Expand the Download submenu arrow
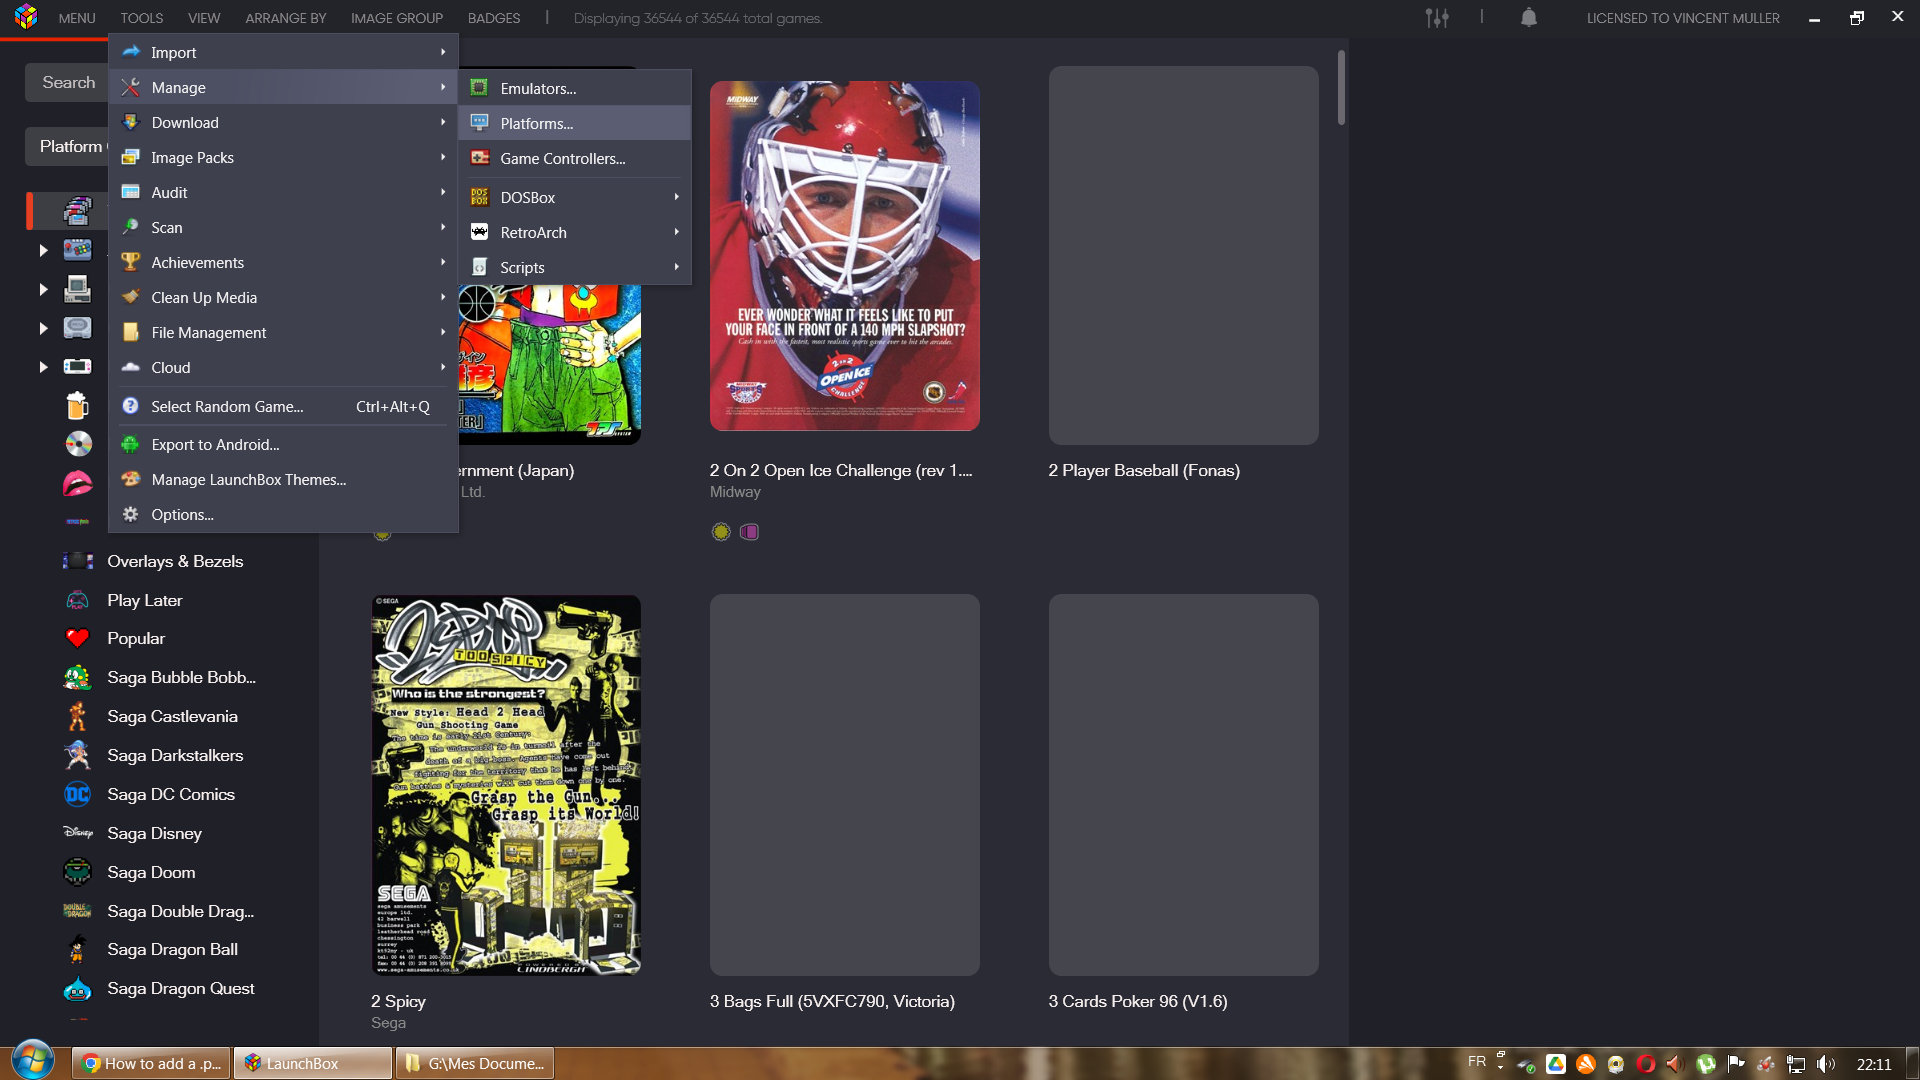Viewport: 1920px width, 1080px height. tap(443, 122)
